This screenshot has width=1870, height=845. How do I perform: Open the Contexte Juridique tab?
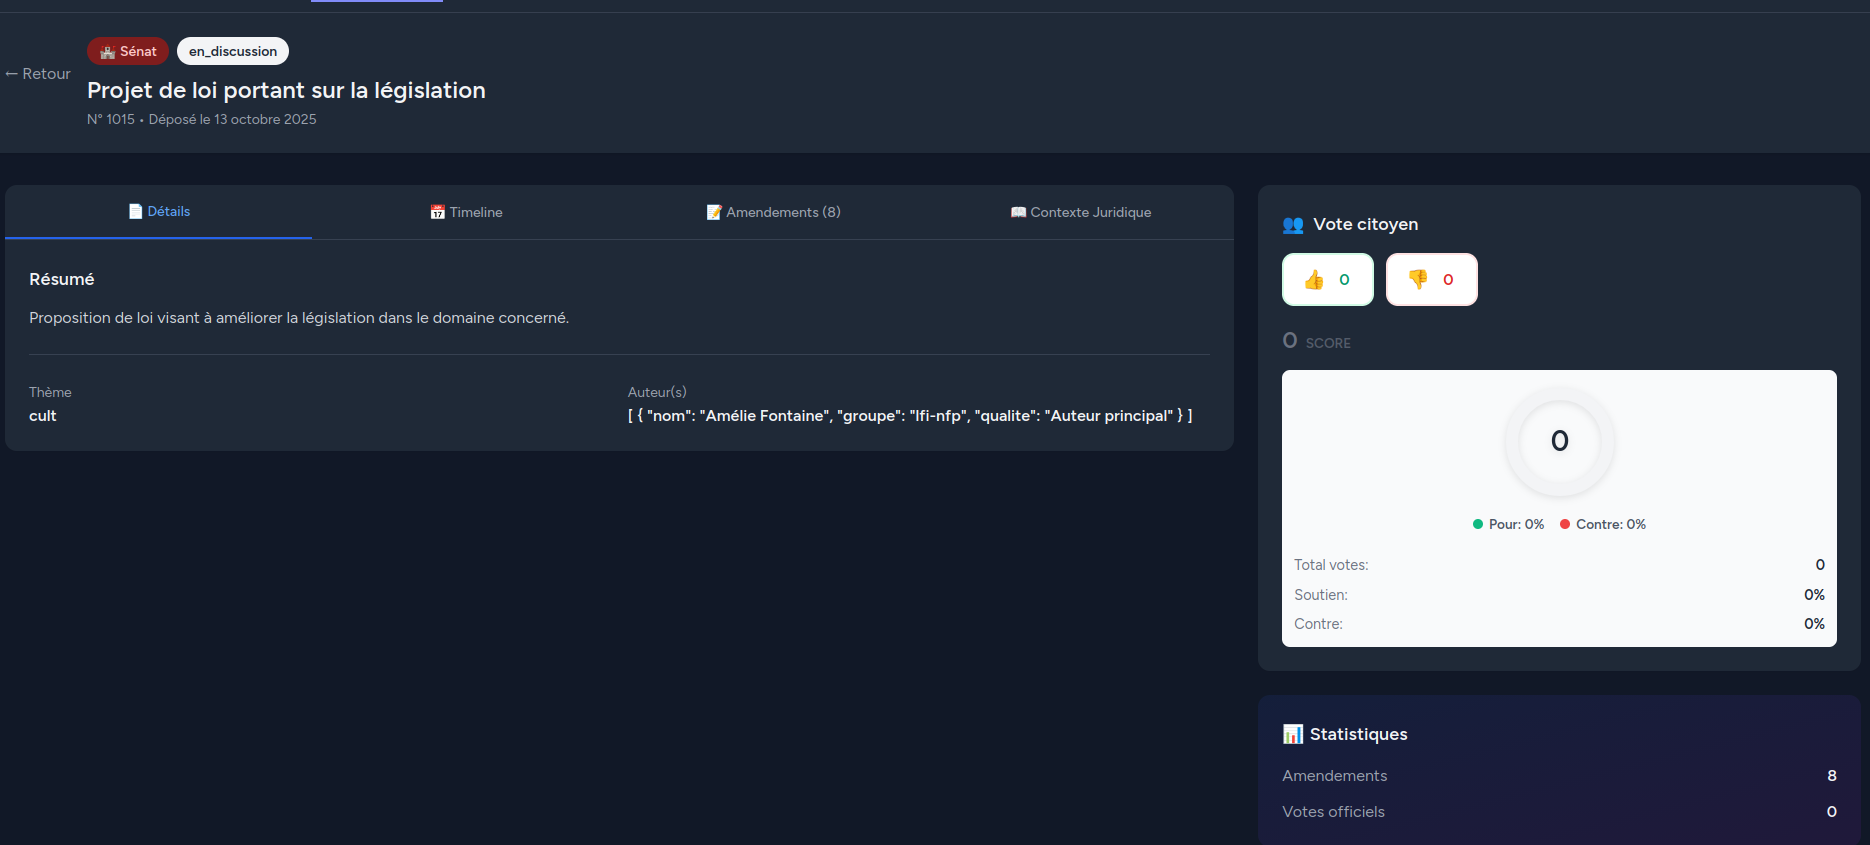[x=1081, y=212]
